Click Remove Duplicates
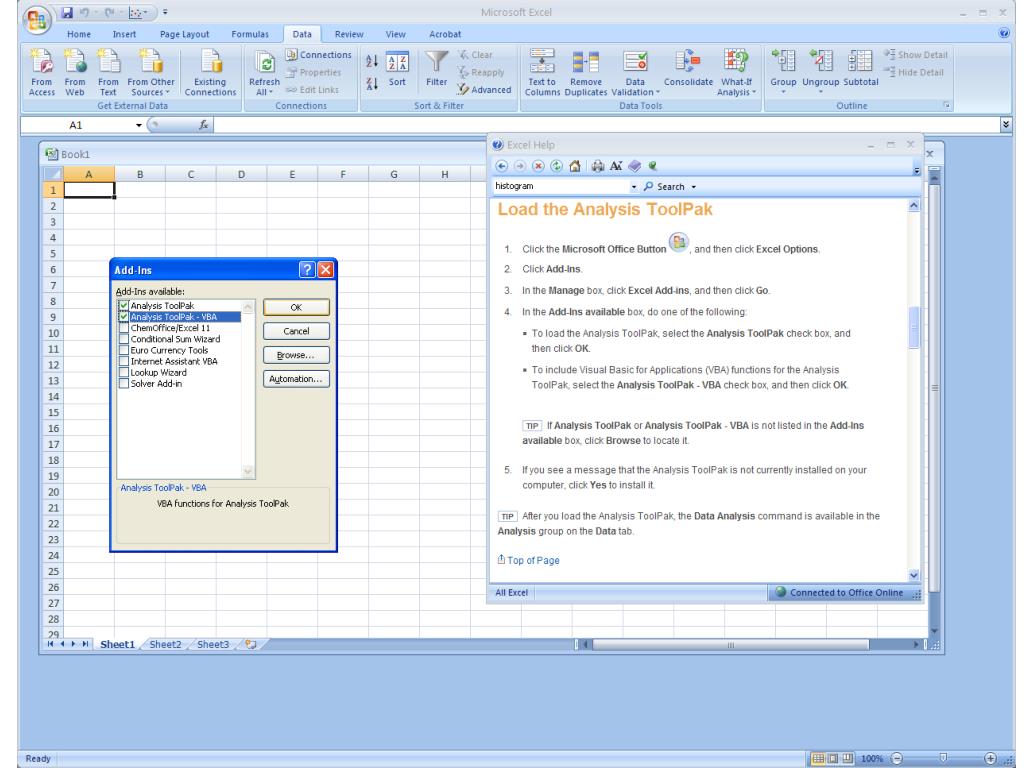The image size is (1024, 768). click(x=586, y=73)
